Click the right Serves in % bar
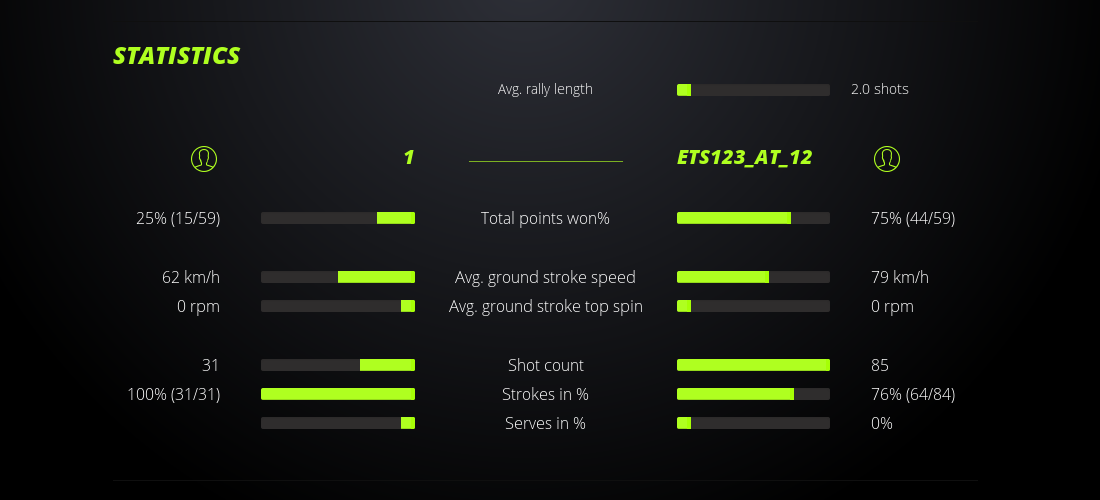This screenshot has height=500, width=1100. point(753,423)
